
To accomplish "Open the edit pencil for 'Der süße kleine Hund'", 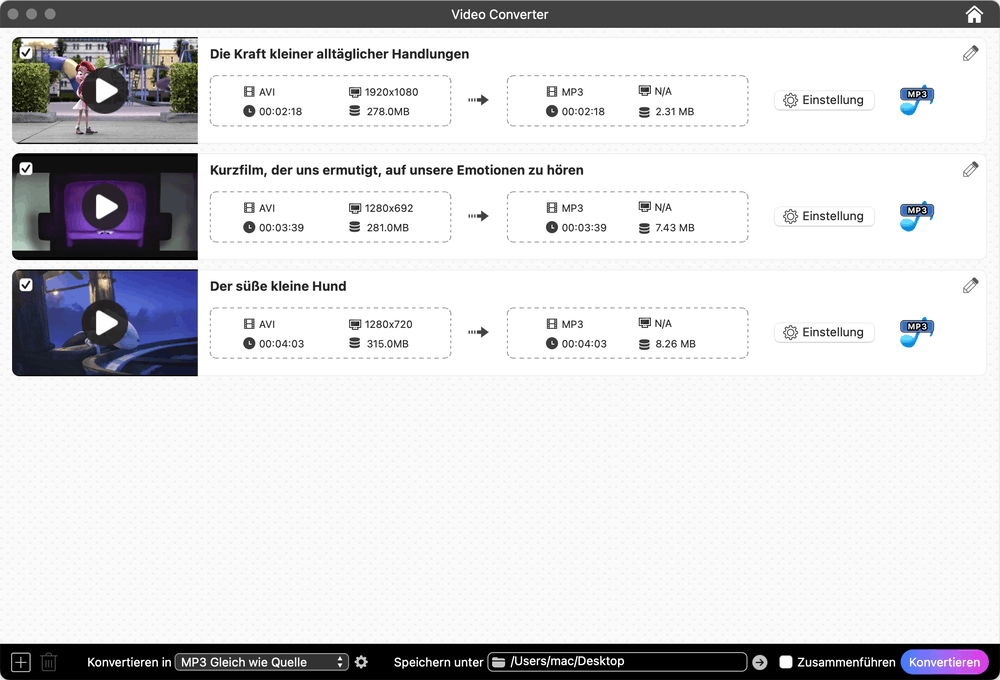I will click(970, 285).
